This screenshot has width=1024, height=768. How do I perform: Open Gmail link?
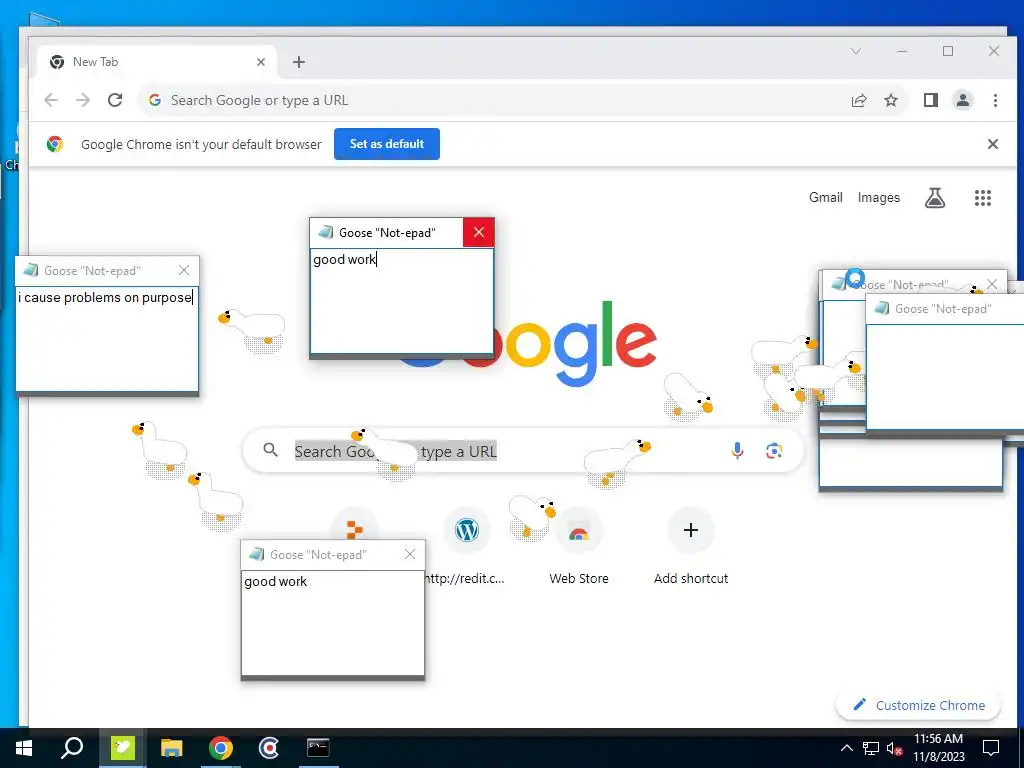tap(825, 197)
